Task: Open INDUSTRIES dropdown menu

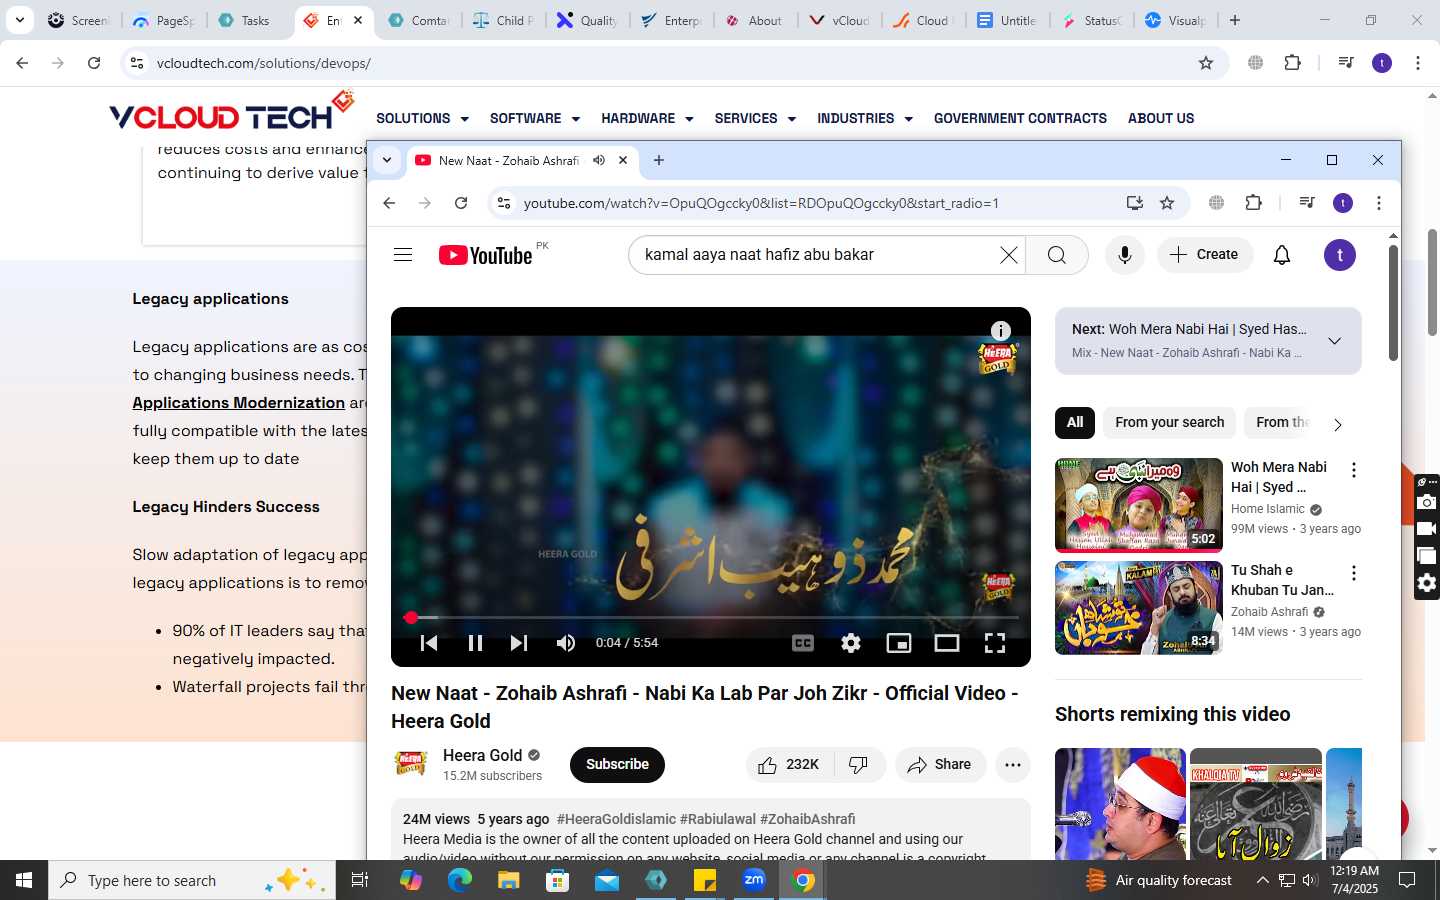Action: click(x=865, y=118)
